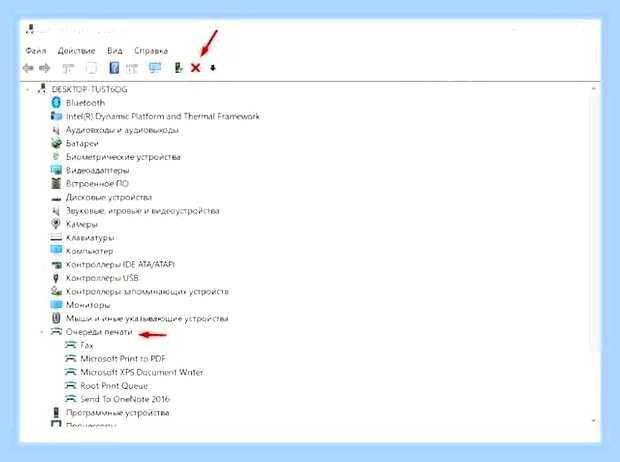Select Microsoft Print to PDF

[x=123, y=359]
